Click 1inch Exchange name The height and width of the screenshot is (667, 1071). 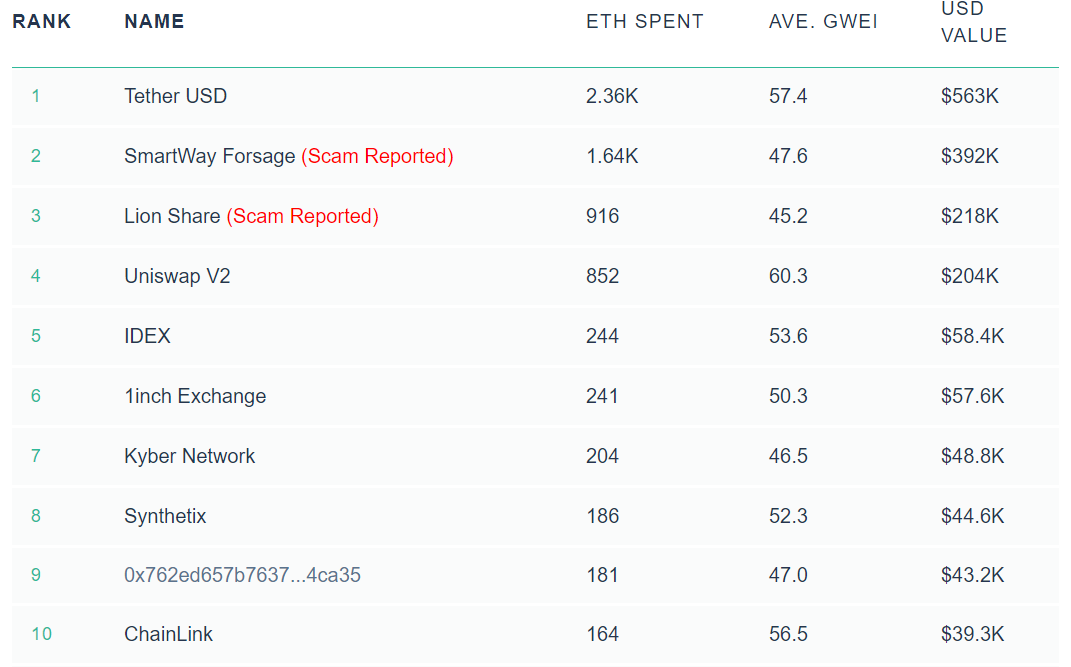[x=195, y=396]
